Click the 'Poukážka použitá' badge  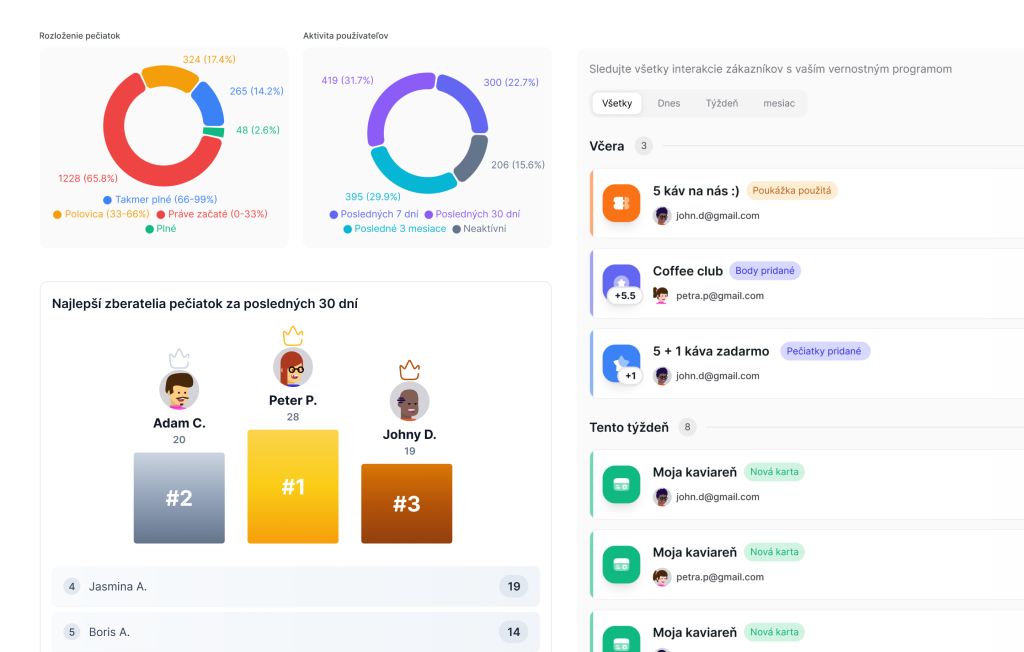792,191
